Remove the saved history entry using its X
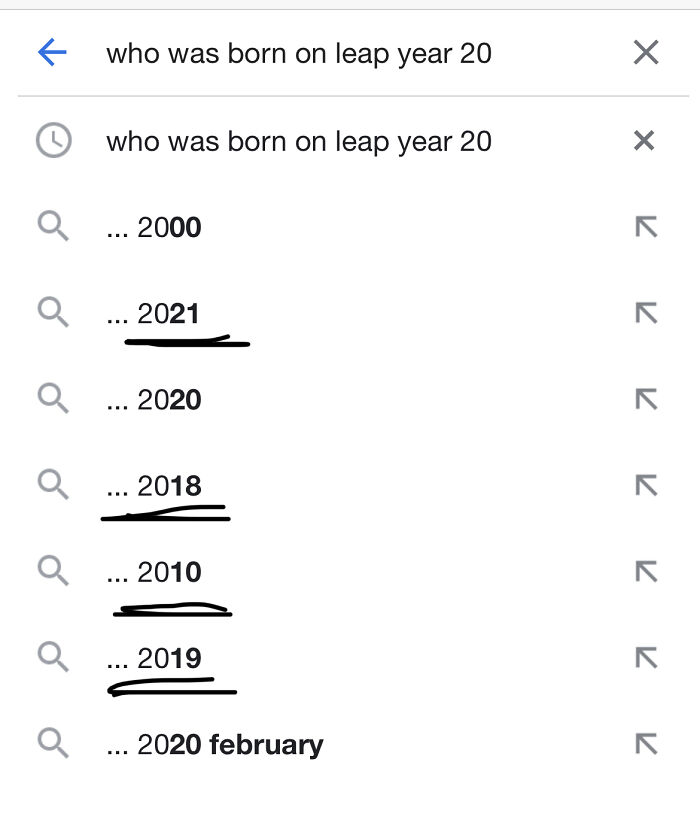Viewport: 700px width, 835px height. pyautogui.click(x=646, y=141)
